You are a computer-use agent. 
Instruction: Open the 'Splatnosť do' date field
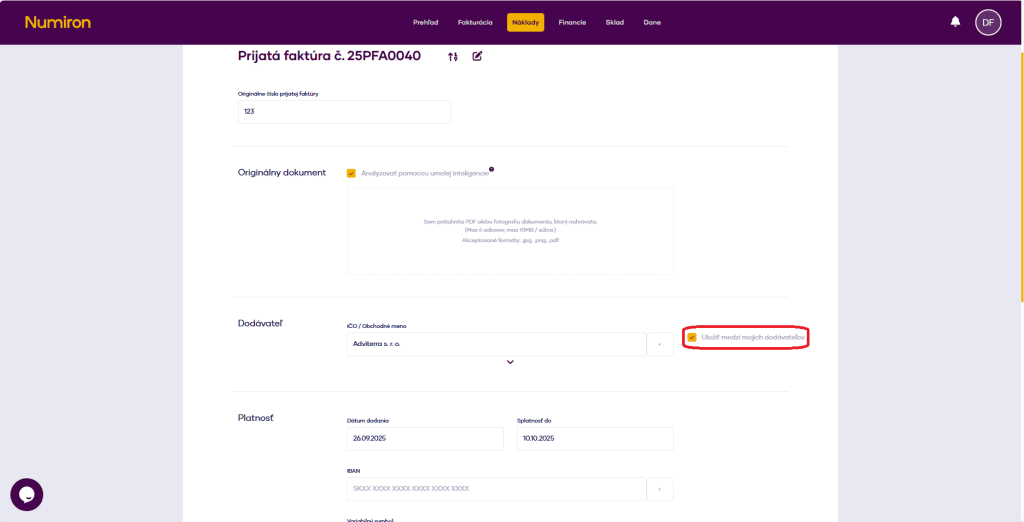coord(594,439)
